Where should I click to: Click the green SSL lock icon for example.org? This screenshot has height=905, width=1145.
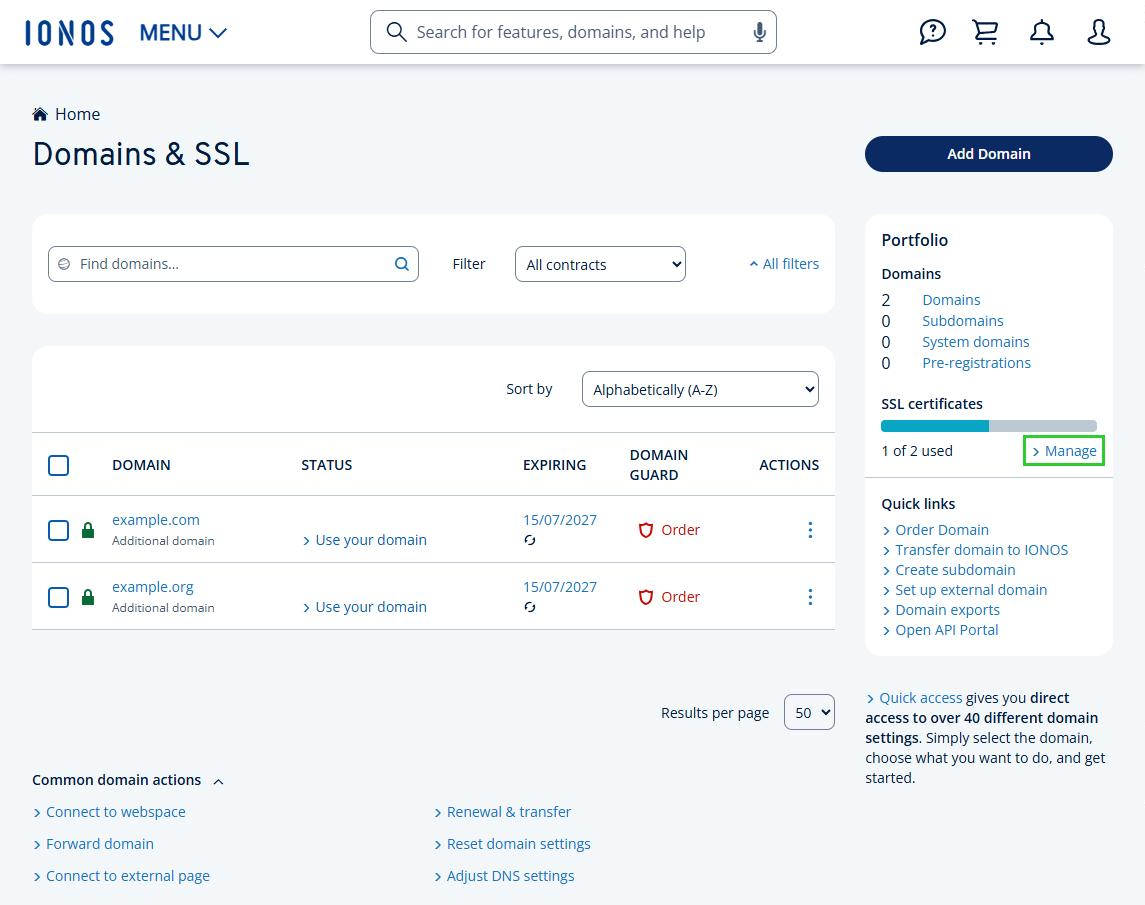(88, 597)
